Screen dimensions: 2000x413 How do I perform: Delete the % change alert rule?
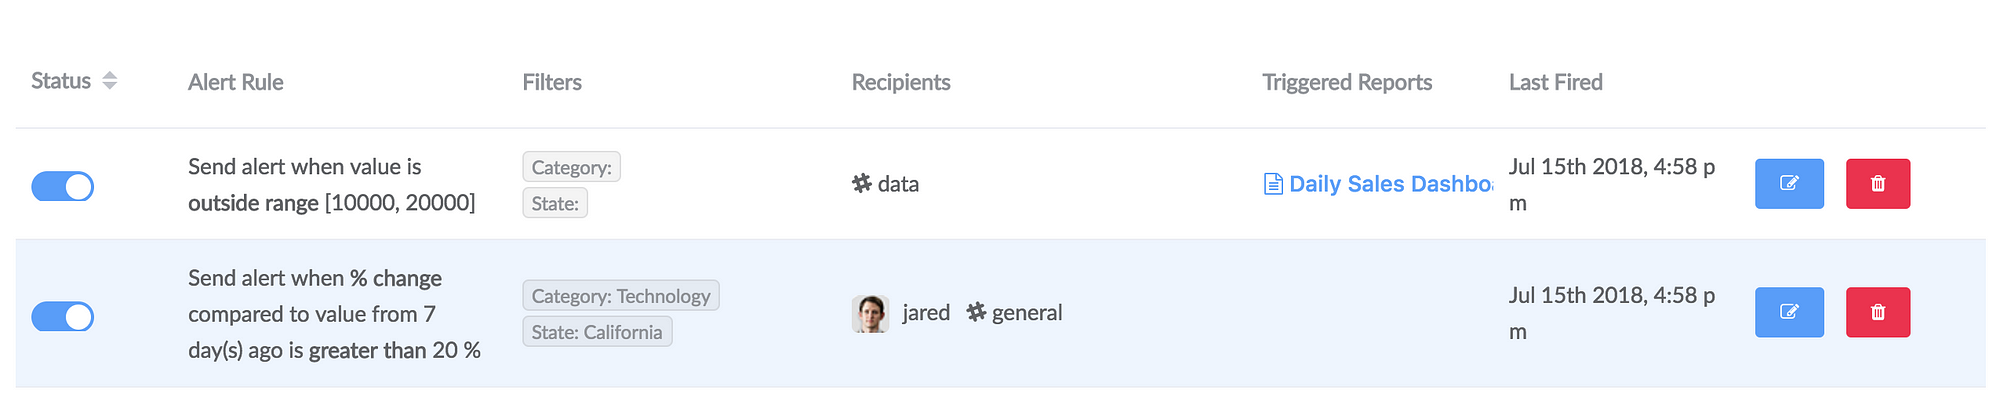point(1878,312)
